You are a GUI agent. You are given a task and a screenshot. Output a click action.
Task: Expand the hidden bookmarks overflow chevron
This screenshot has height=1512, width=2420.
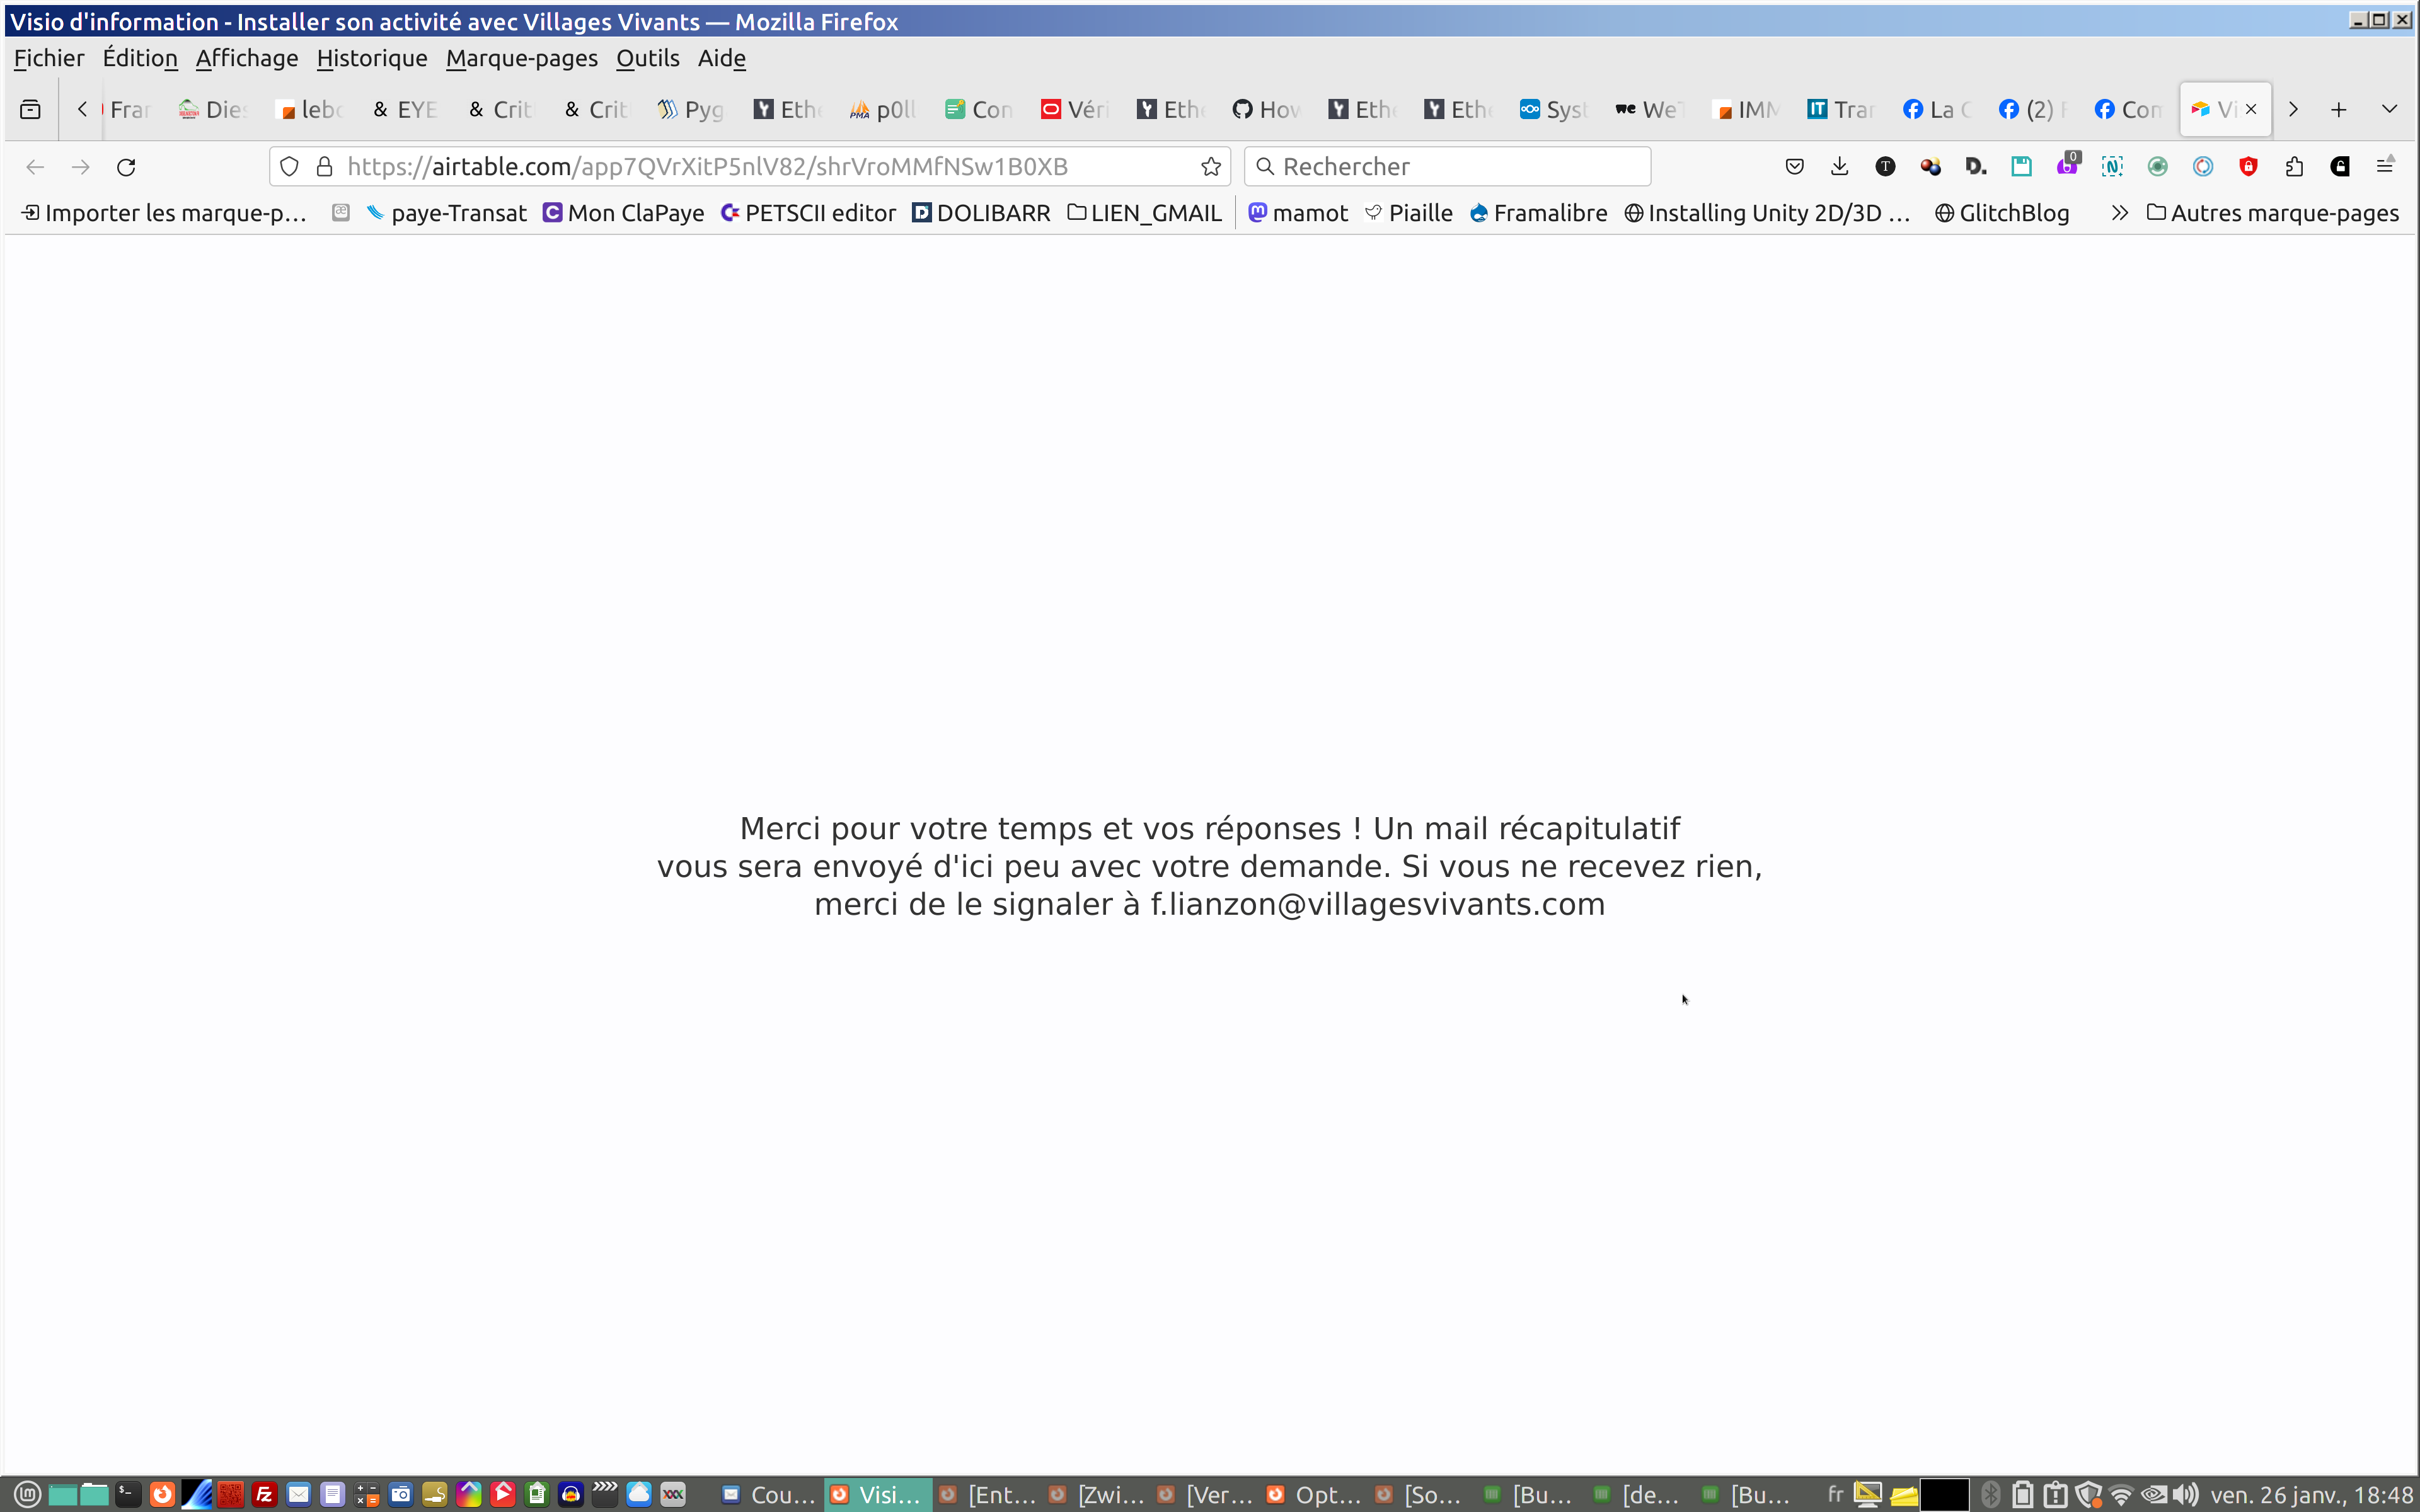2119,213
